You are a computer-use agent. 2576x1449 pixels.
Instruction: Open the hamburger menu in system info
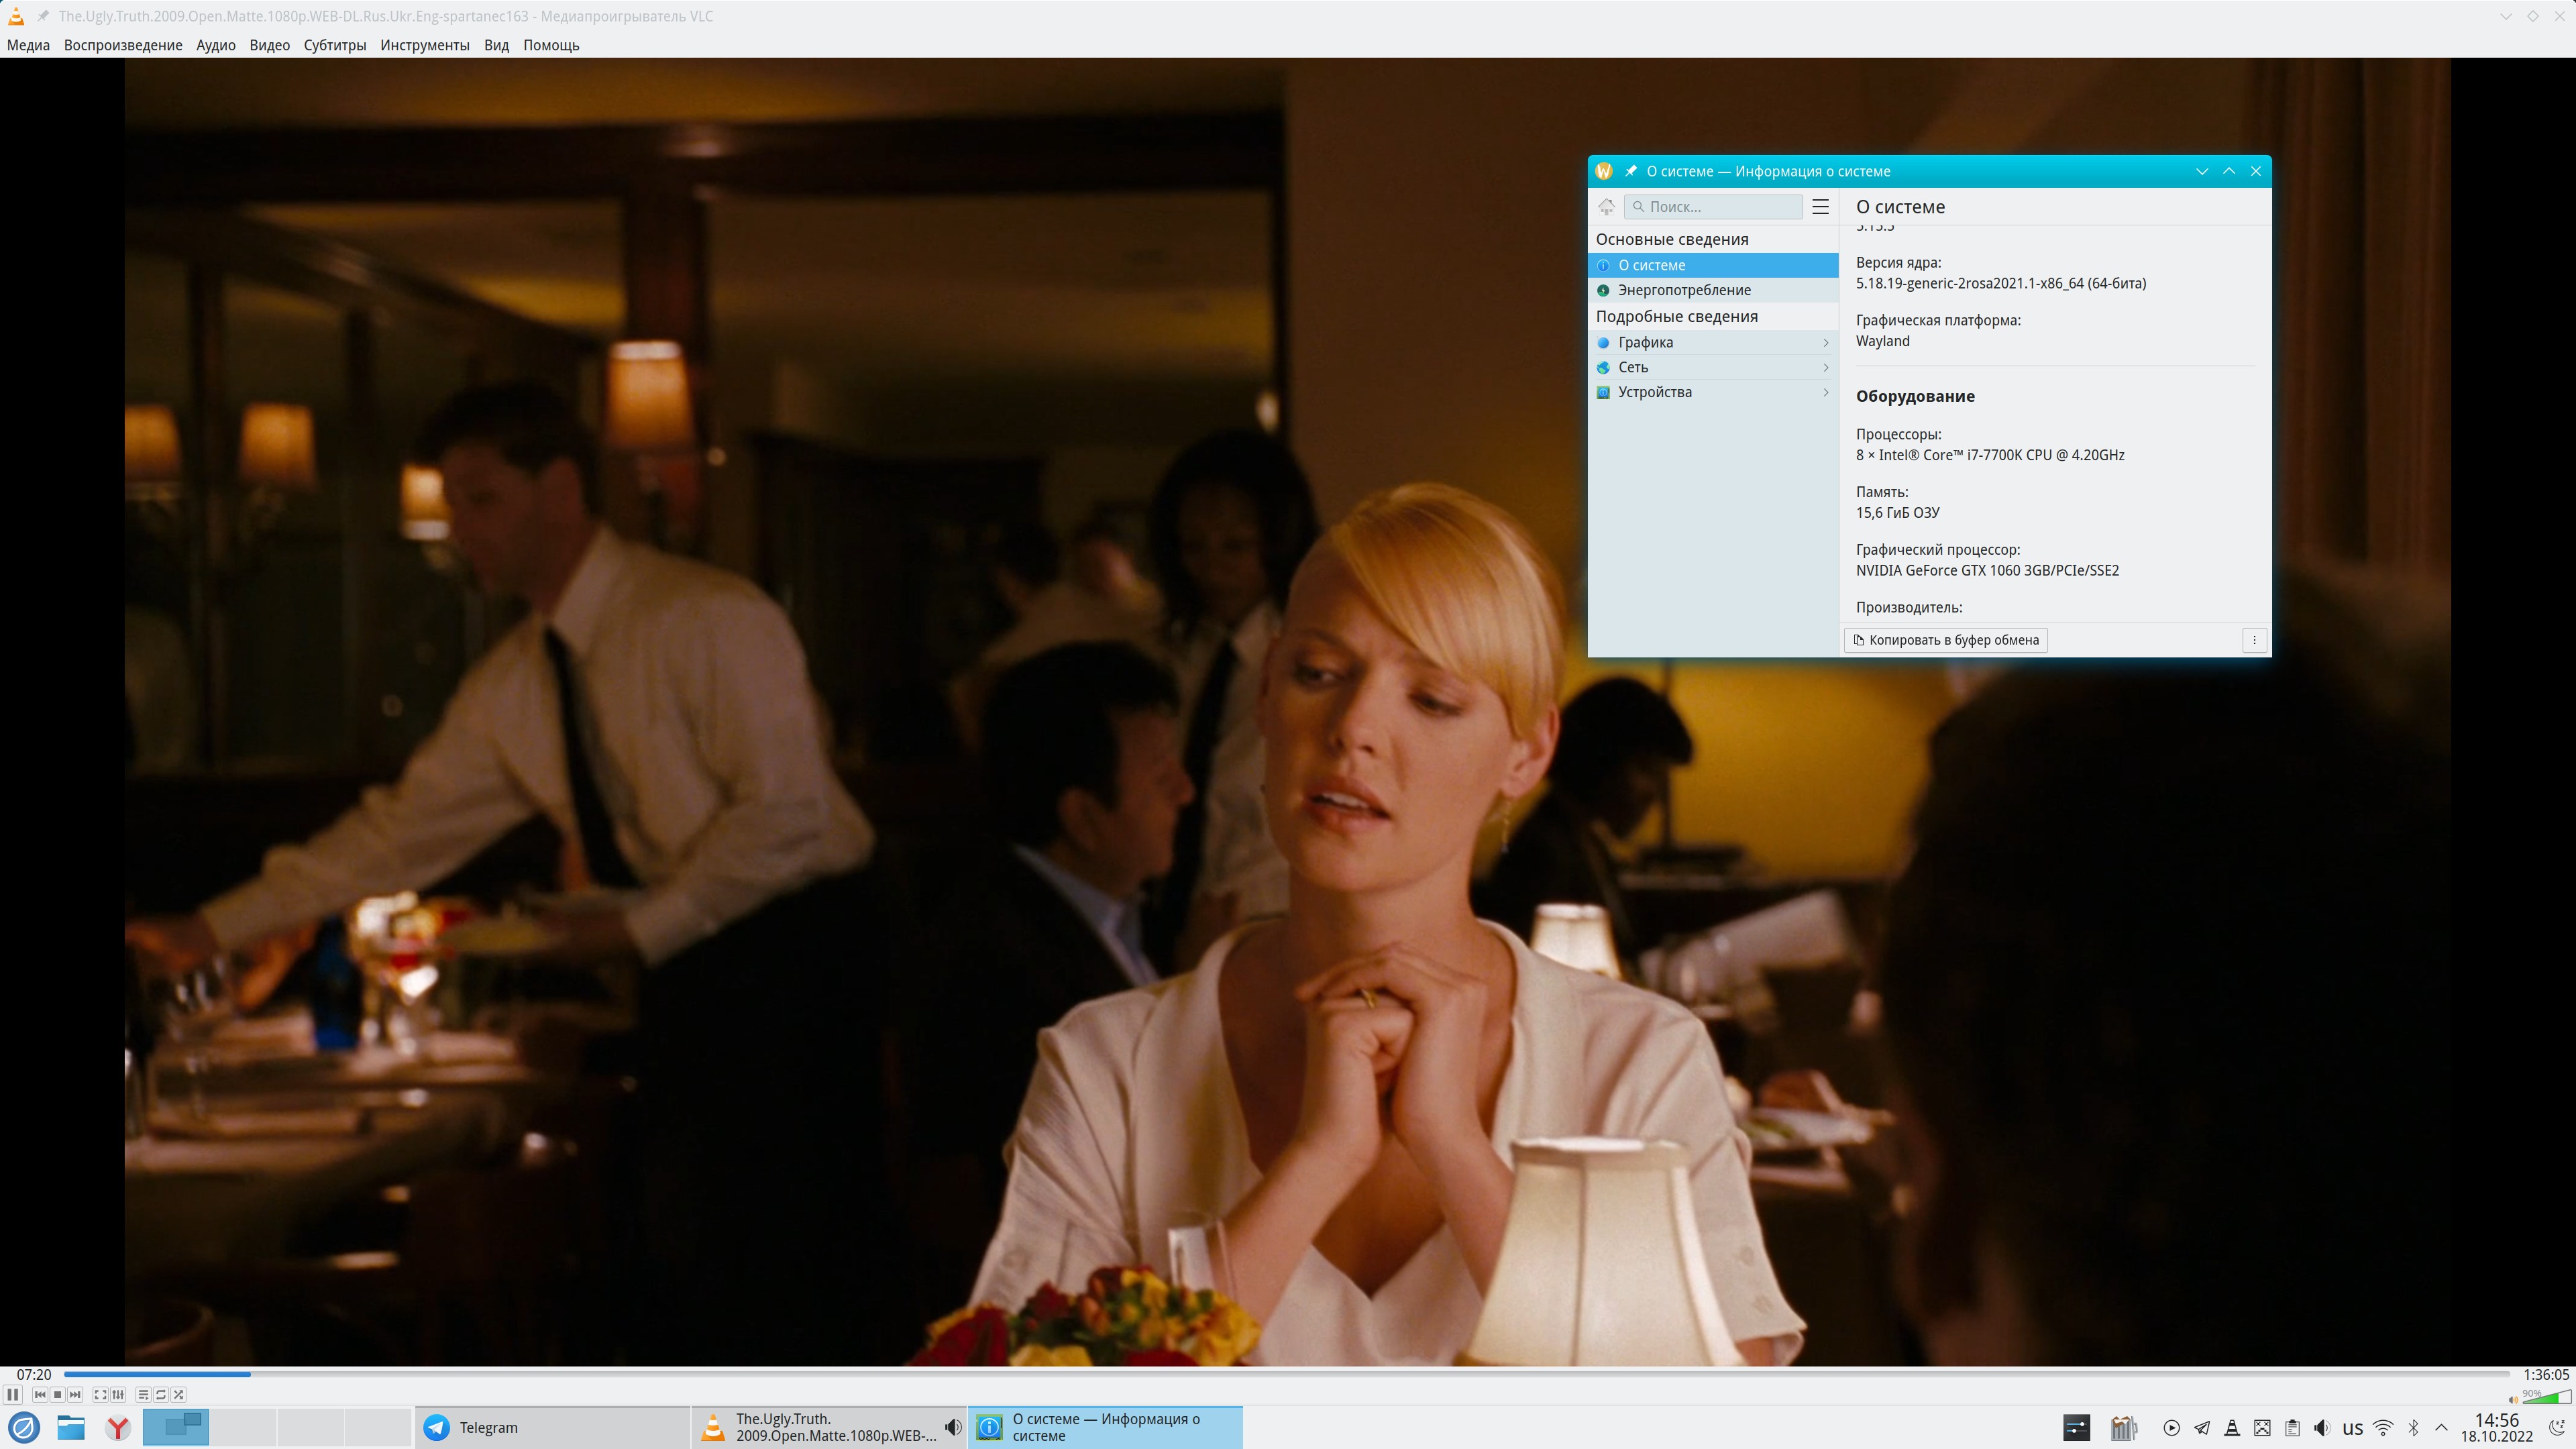pos(1820,207)
